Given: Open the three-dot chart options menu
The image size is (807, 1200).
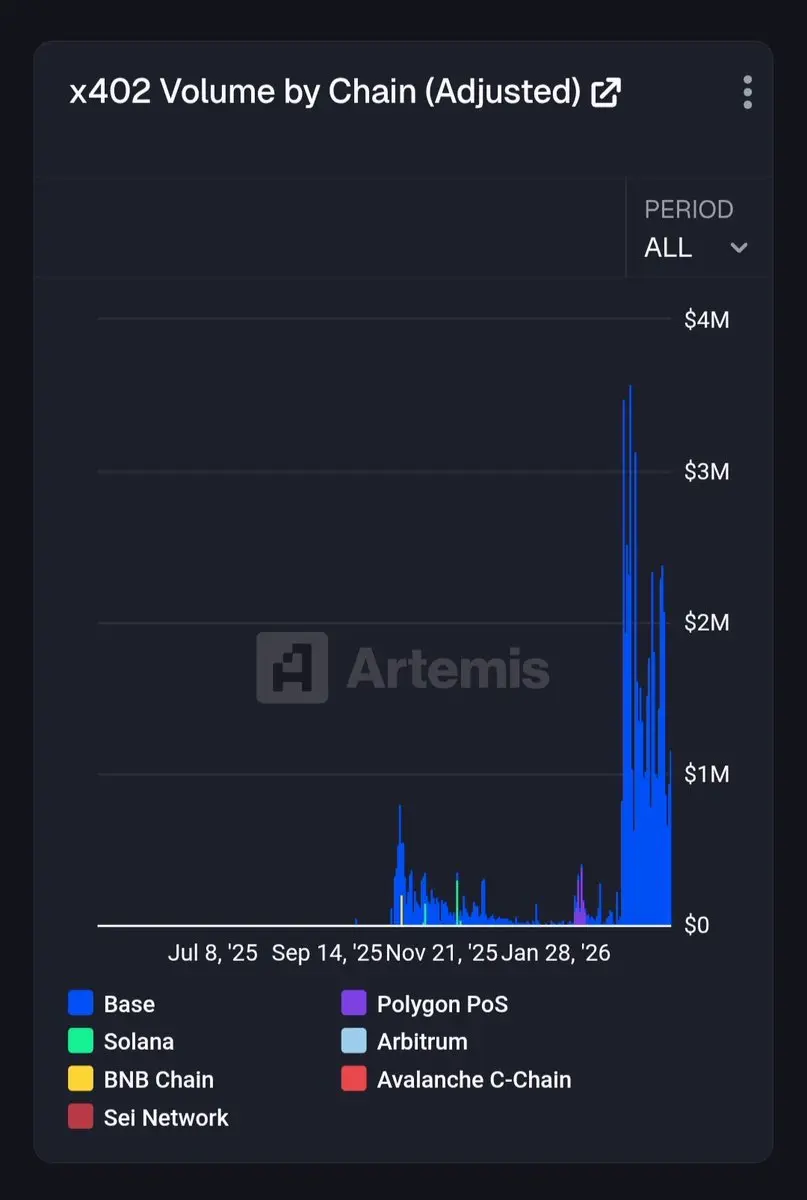Looking at the screenshot, I should coord(747,92).
